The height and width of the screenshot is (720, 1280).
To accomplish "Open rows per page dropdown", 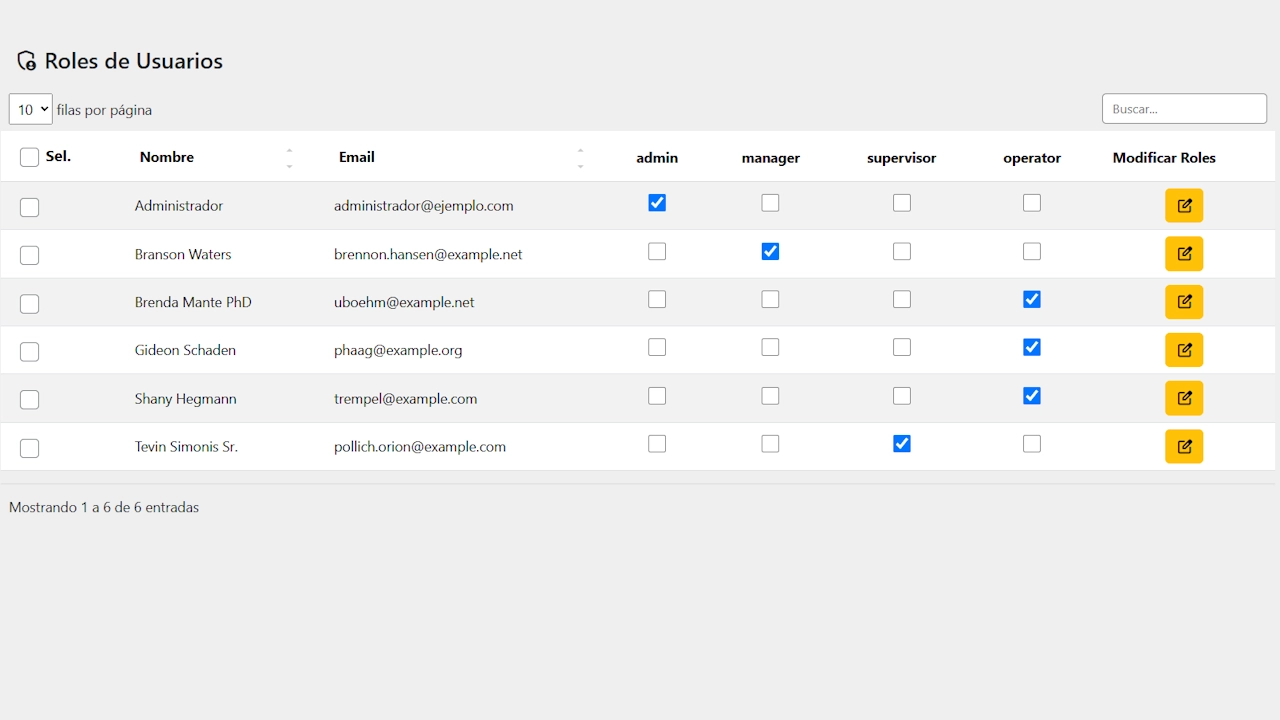I will pyautogui.click(x=31, y=109).
